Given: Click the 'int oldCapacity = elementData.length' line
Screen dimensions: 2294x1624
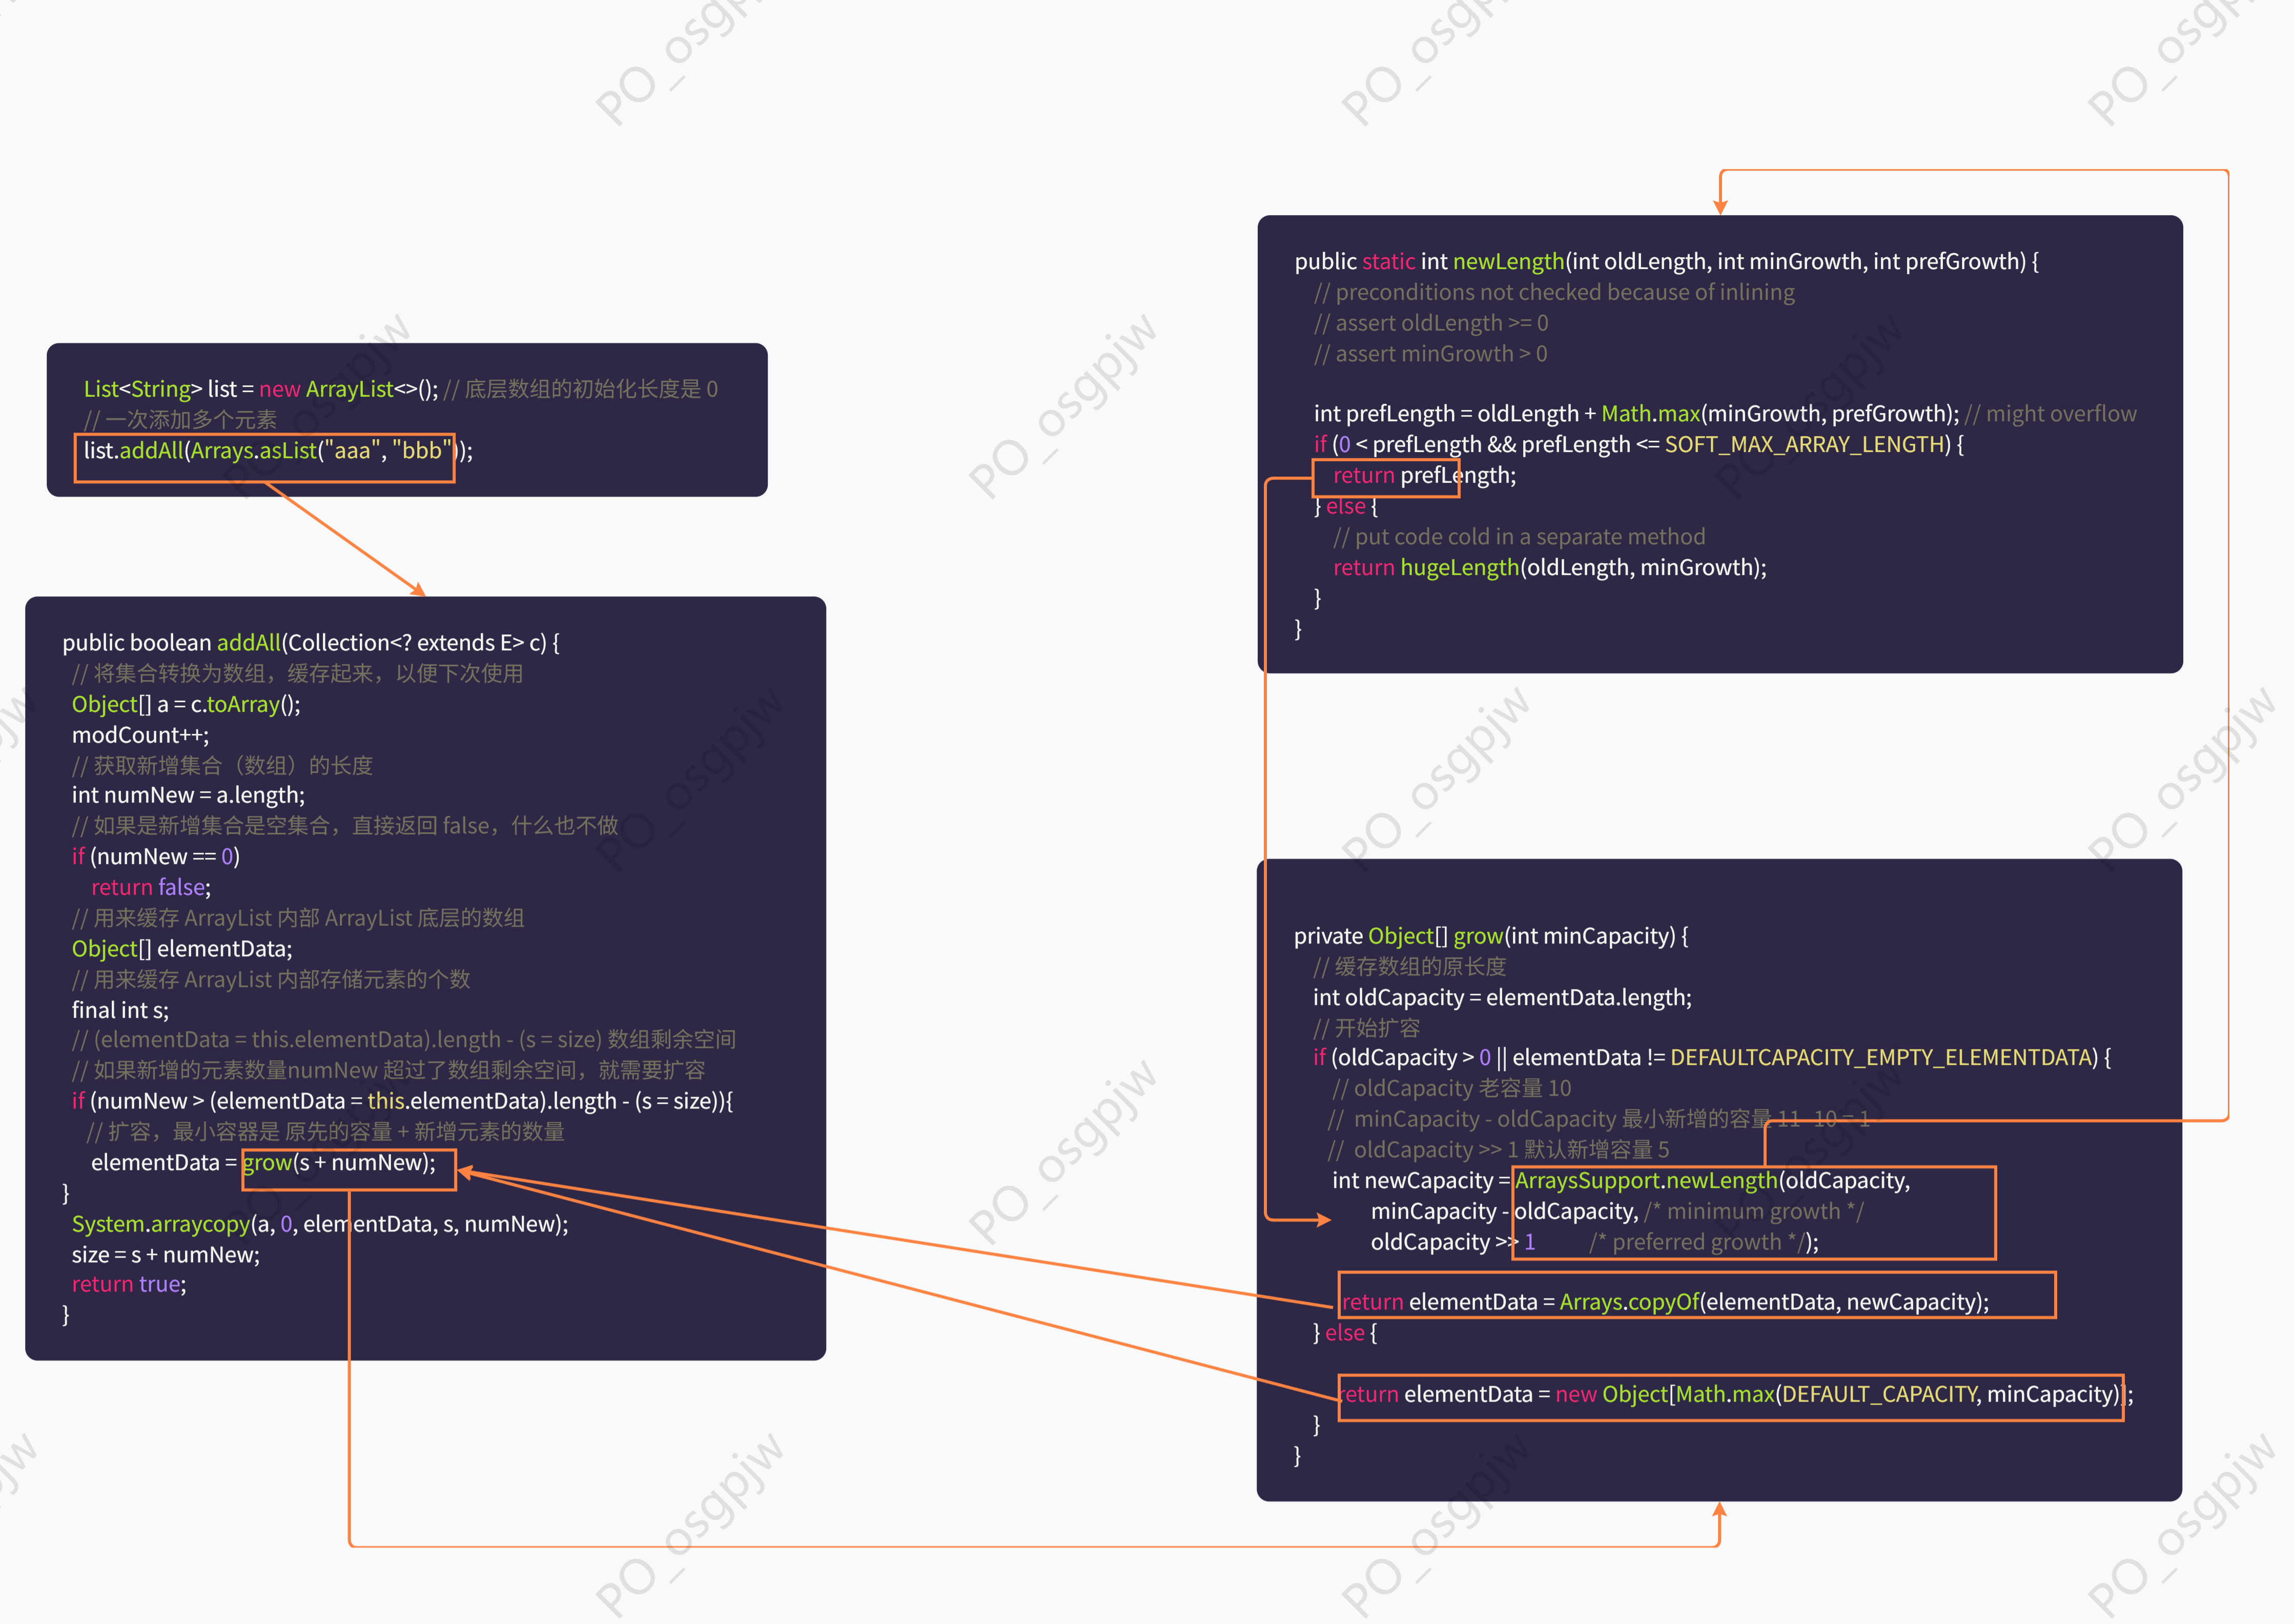Looking at the screenshot, I should tap(1502, 998).
